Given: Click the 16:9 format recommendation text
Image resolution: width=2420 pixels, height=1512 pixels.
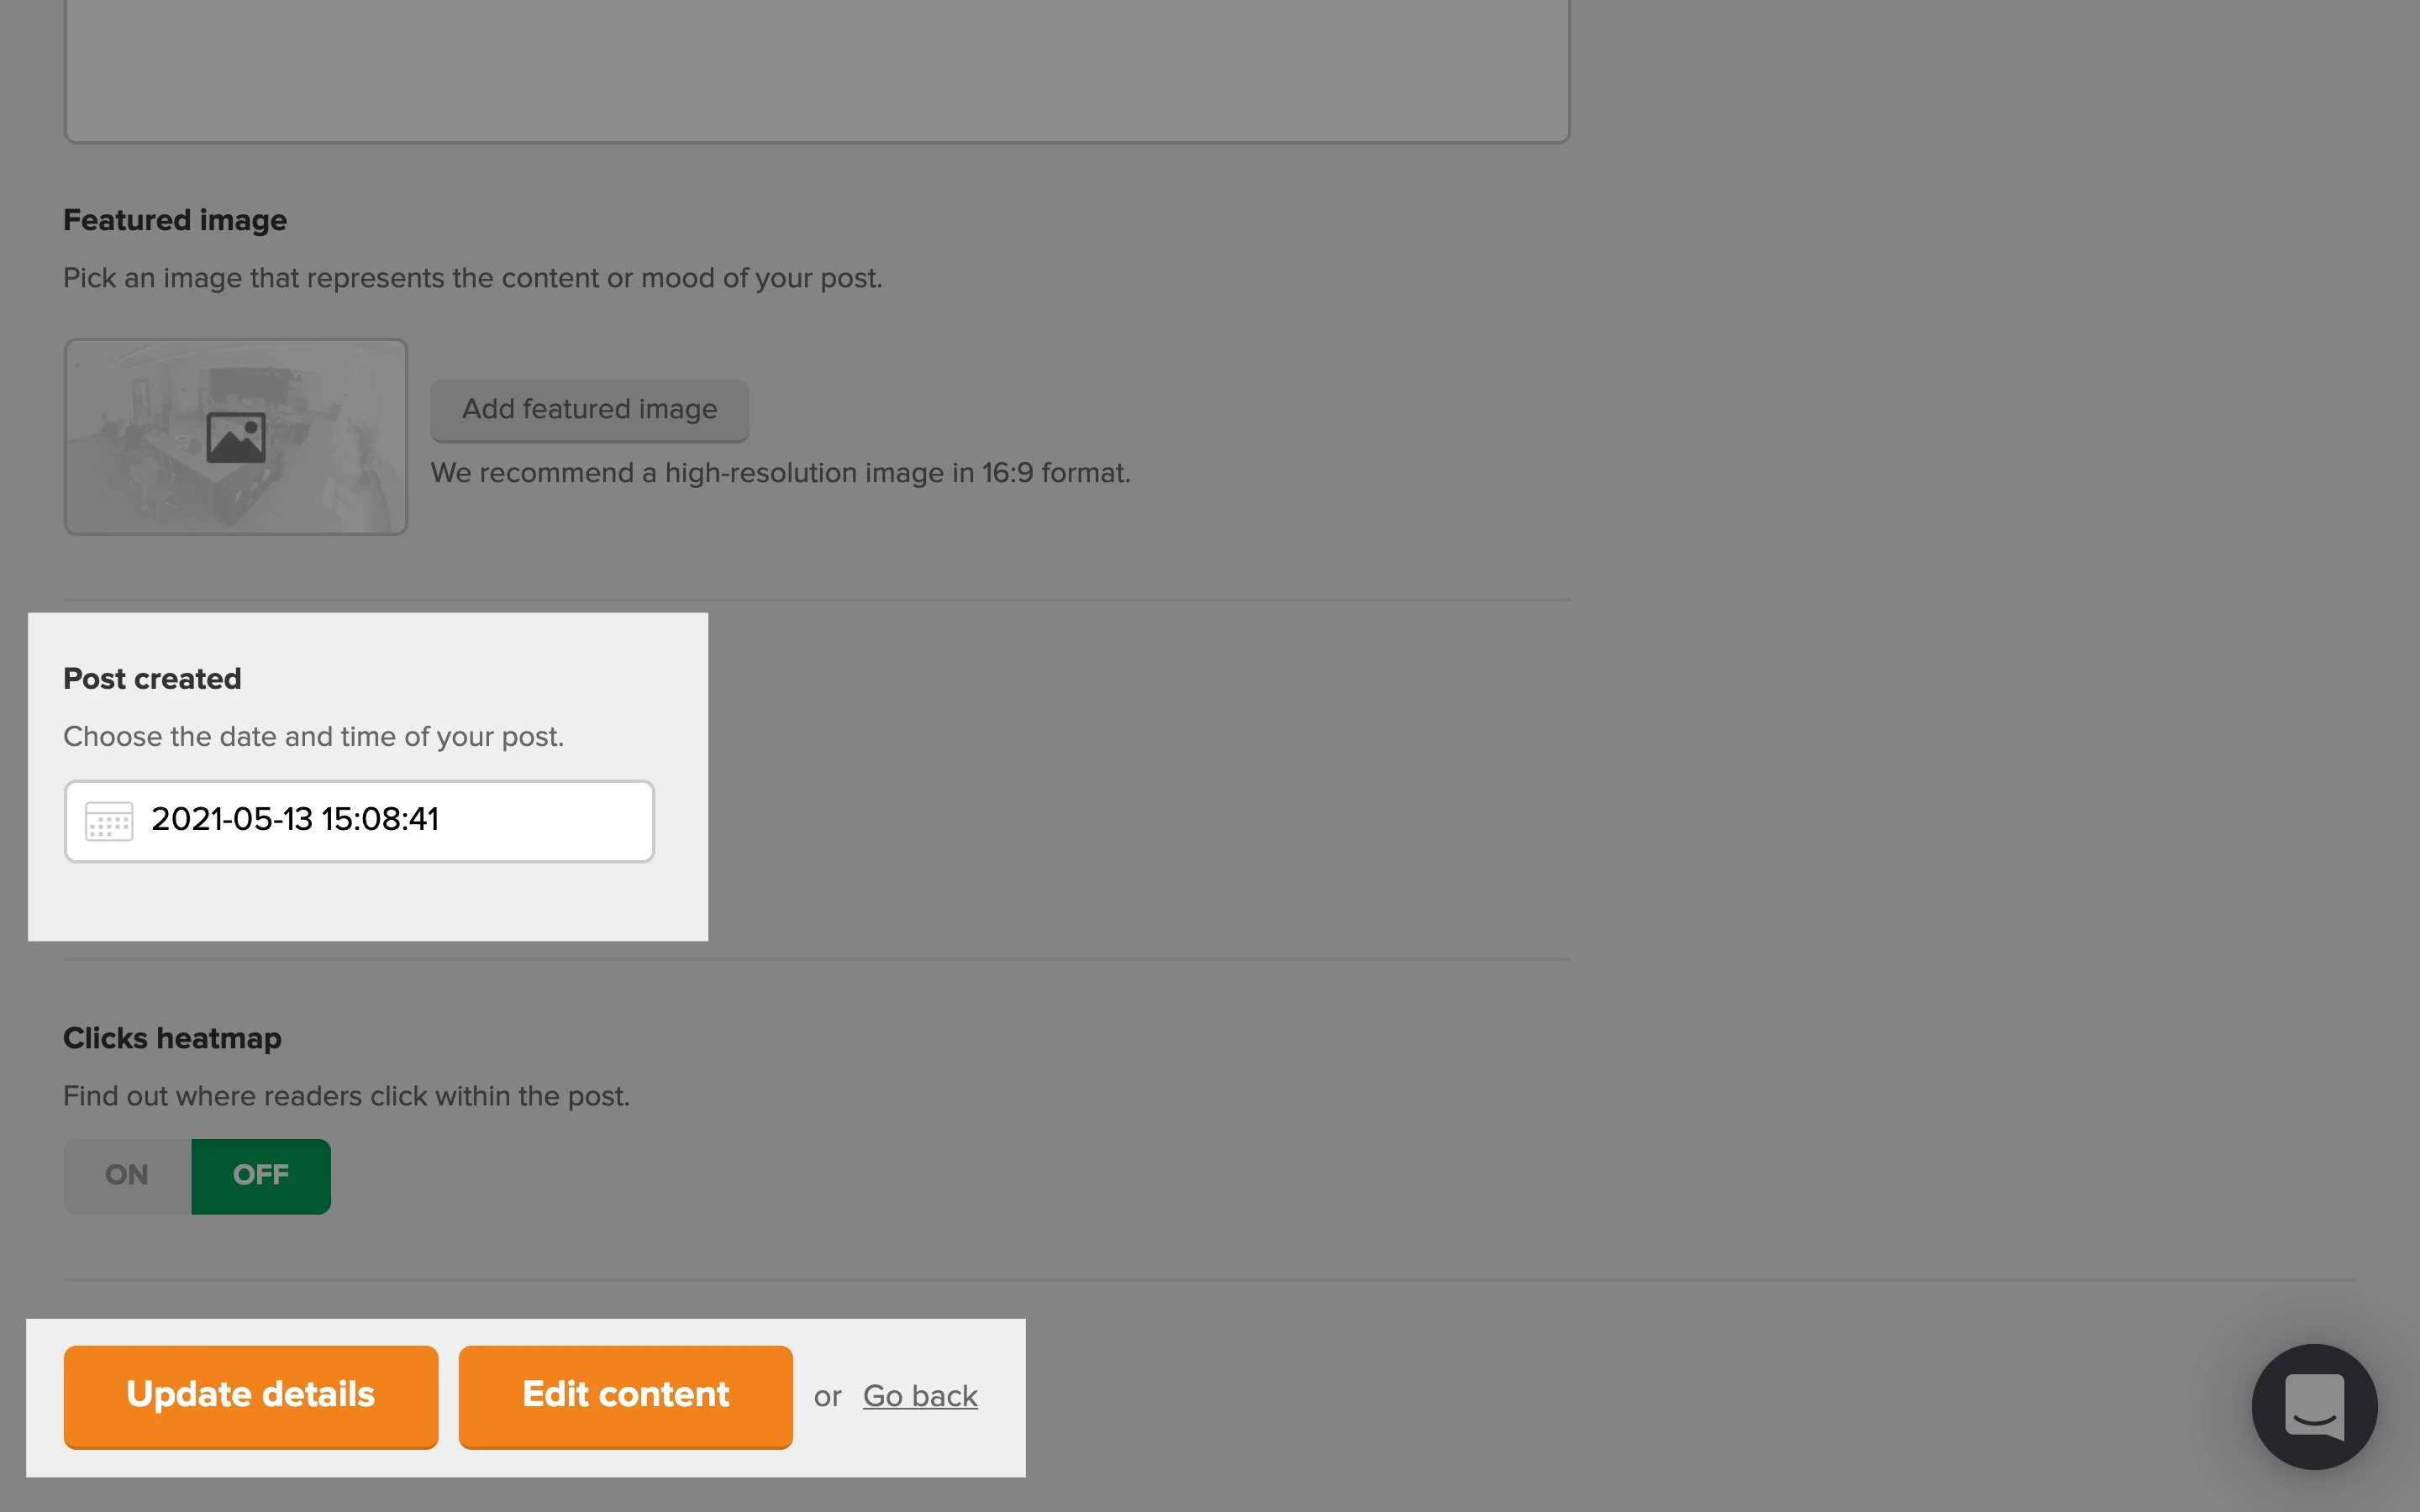Looking at the screenshot, I should [x=780, y=473].
